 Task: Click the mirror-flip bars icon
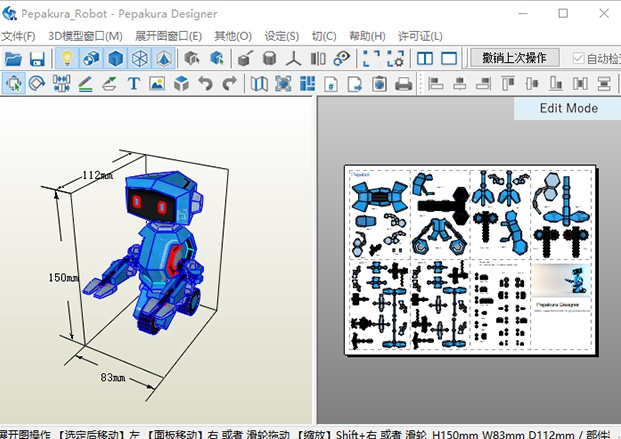(x=318, y=59)
